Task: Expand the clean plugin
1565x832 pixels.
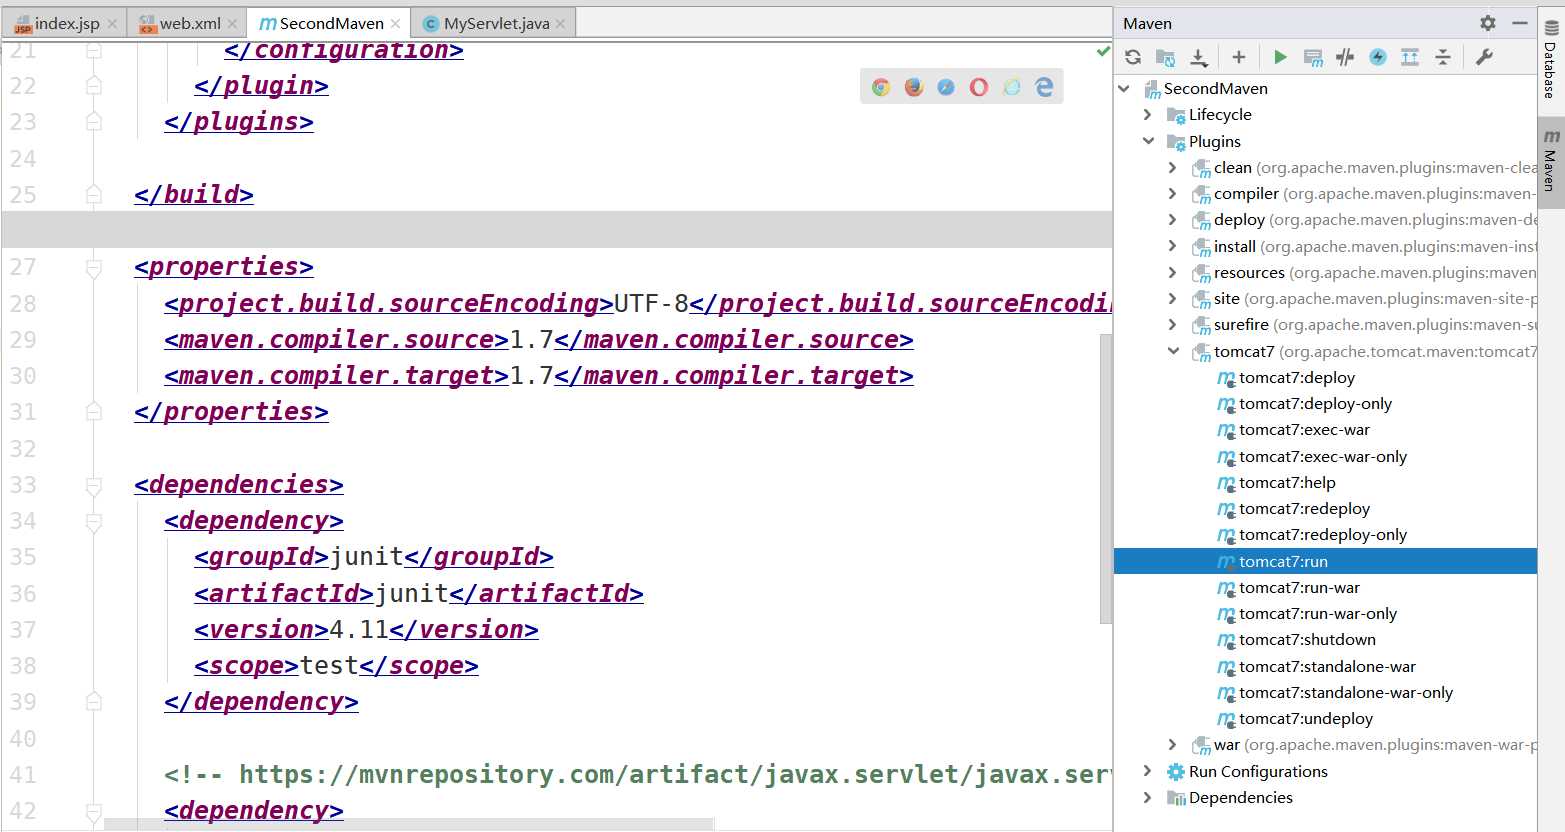Action: pos(1173,167)
